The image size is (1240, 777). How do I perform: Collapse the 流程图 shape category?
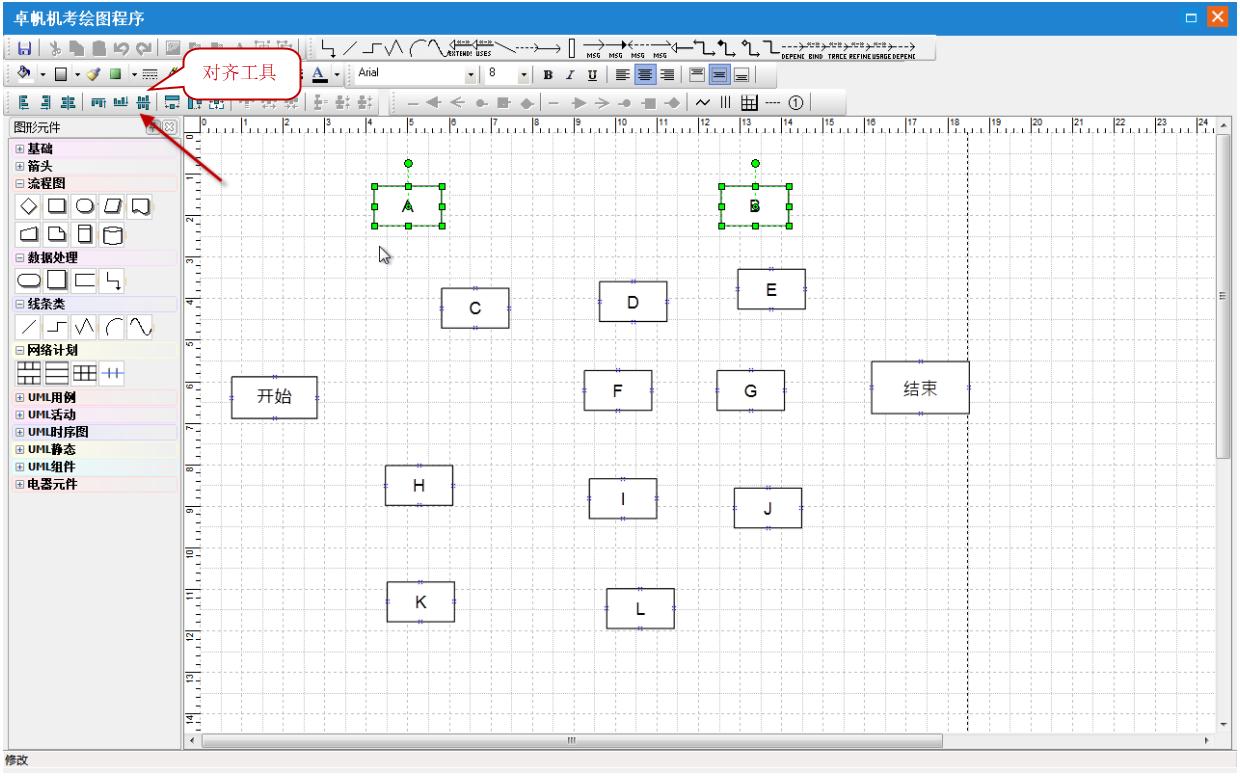(20, 183)
